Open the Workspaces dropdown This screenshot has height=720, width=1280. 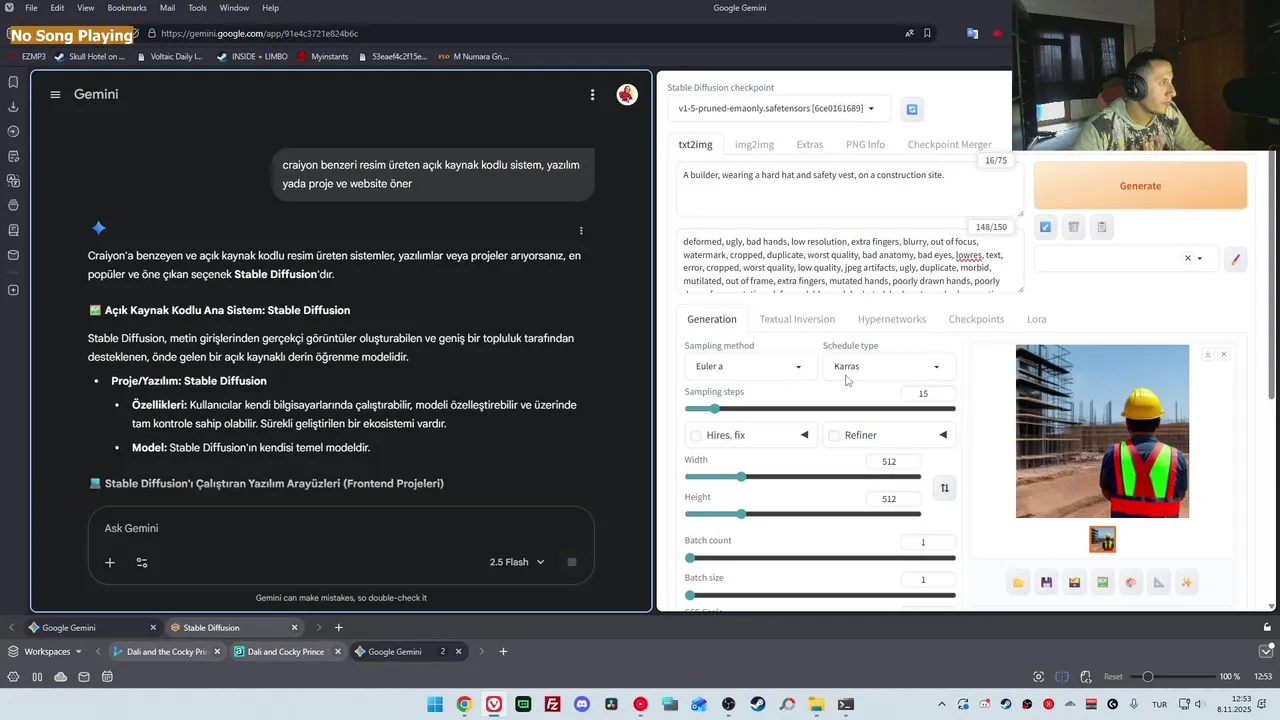[x=45, y=651]
